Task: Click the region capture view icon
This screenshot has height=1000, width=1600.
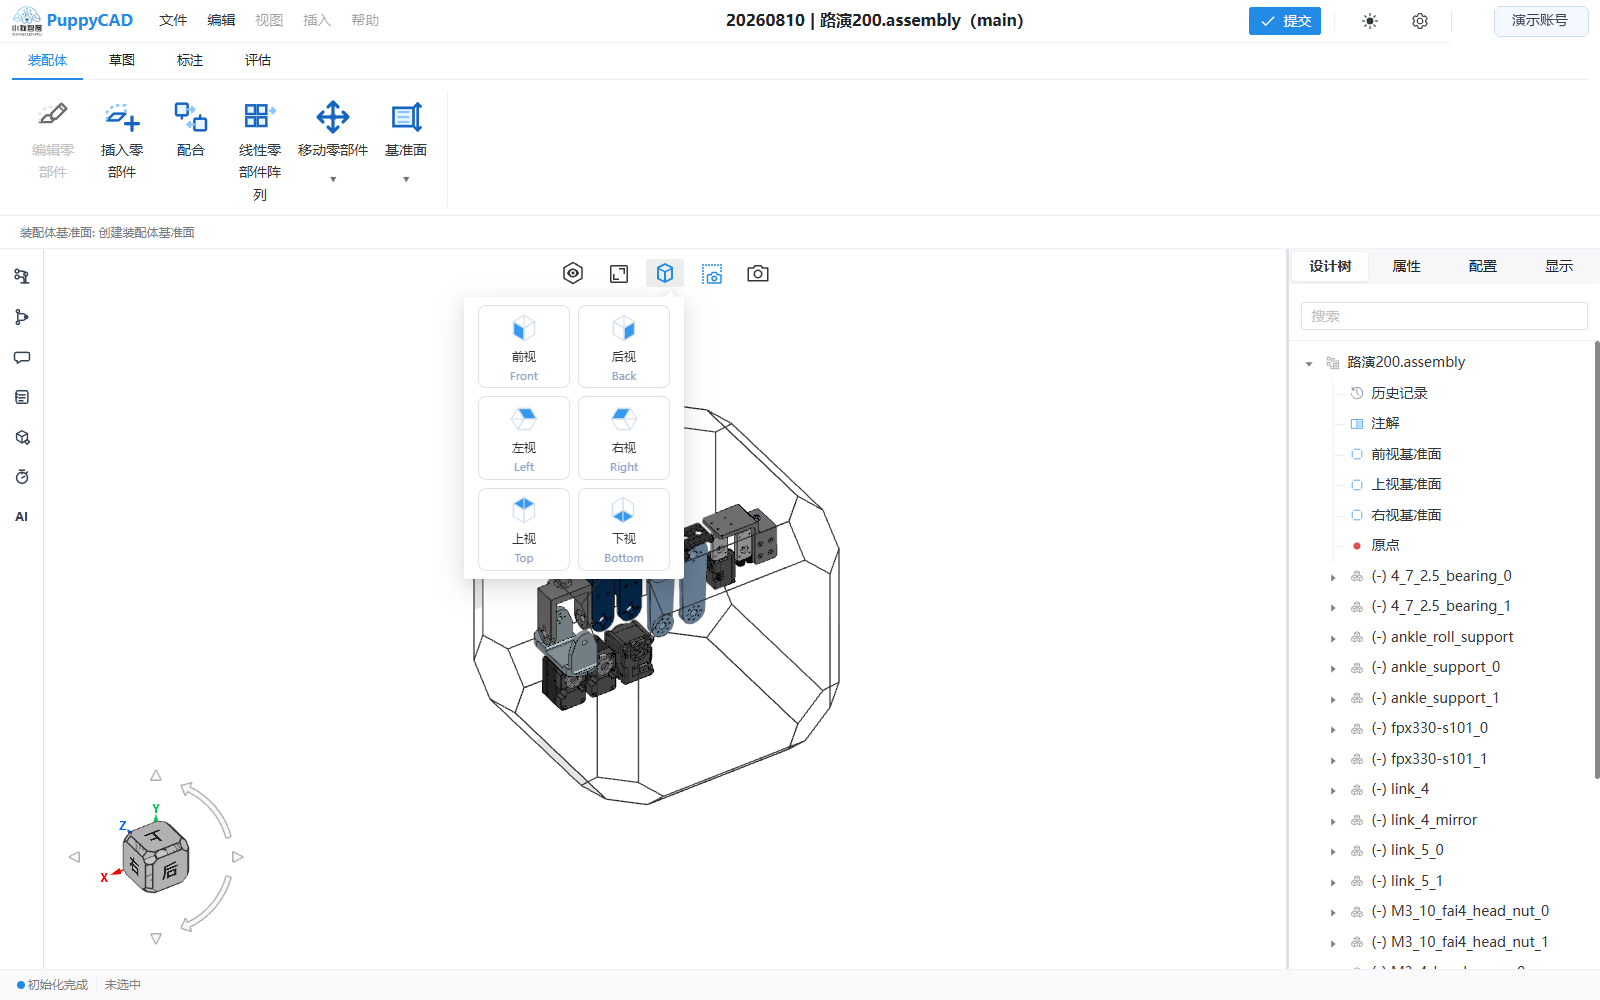Action: click(712, 273)
